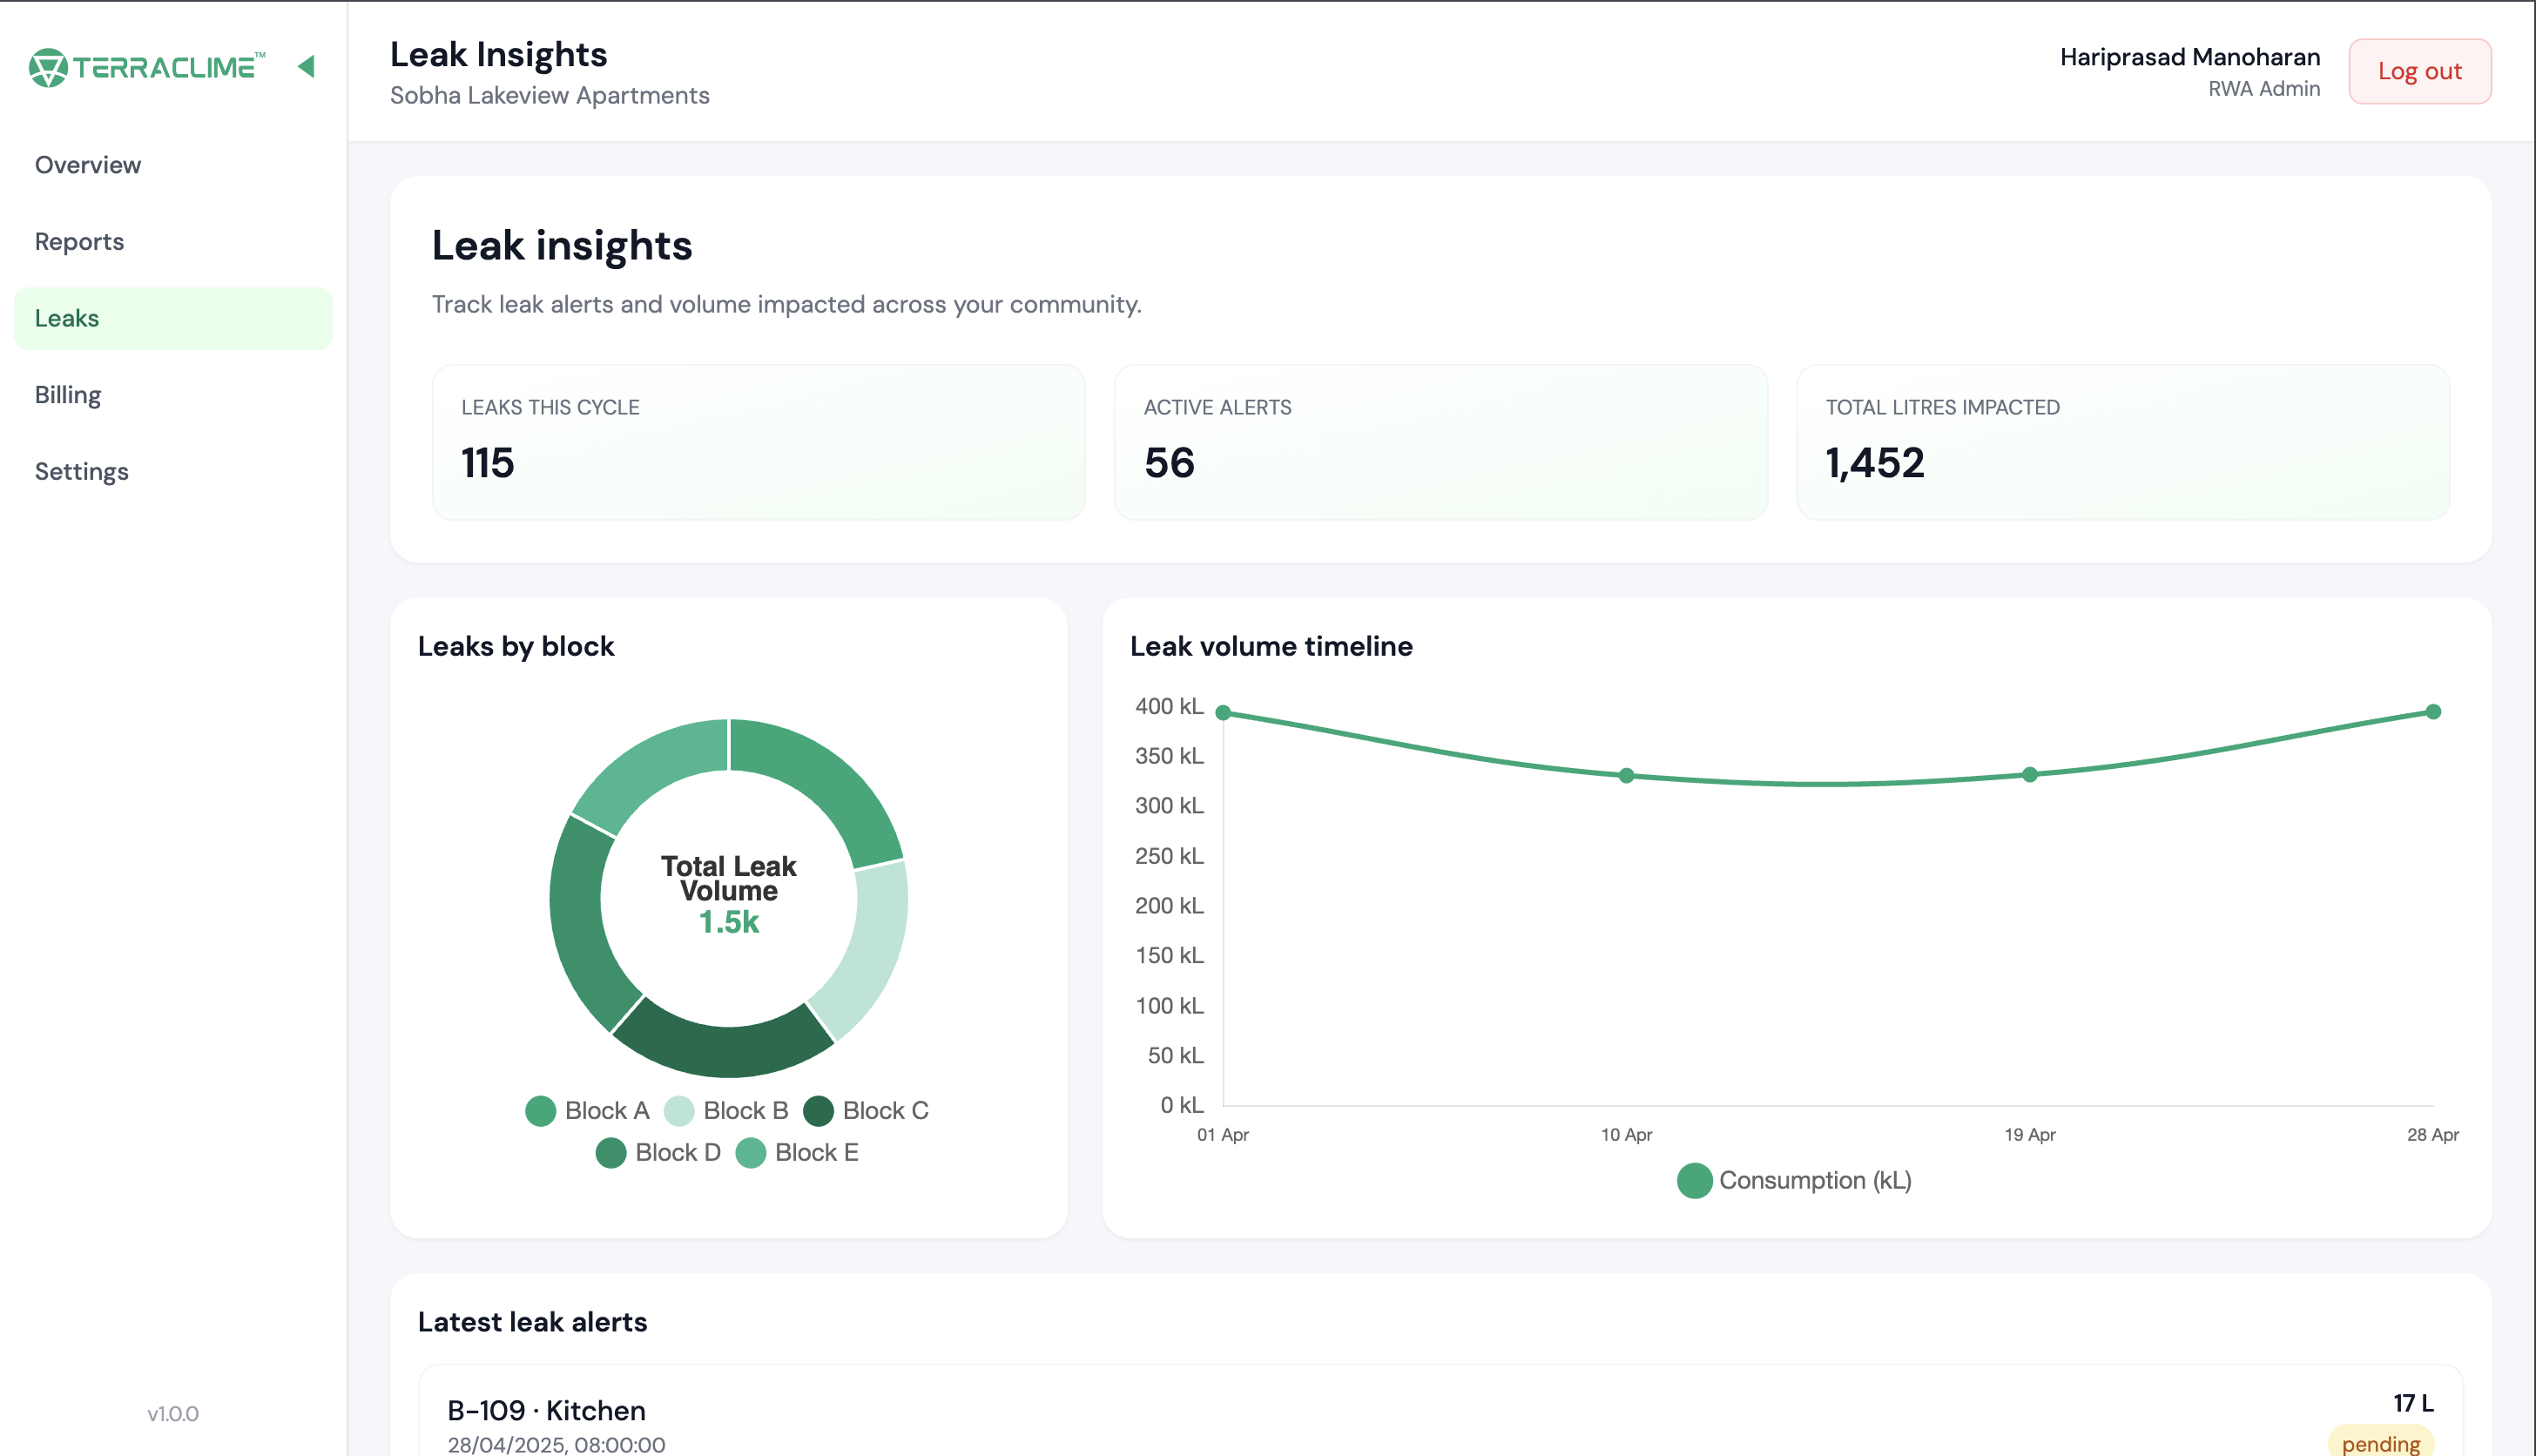Click the Active Alerts card
Viewport: 2536px width, 1456px height.
(1440, 442)
